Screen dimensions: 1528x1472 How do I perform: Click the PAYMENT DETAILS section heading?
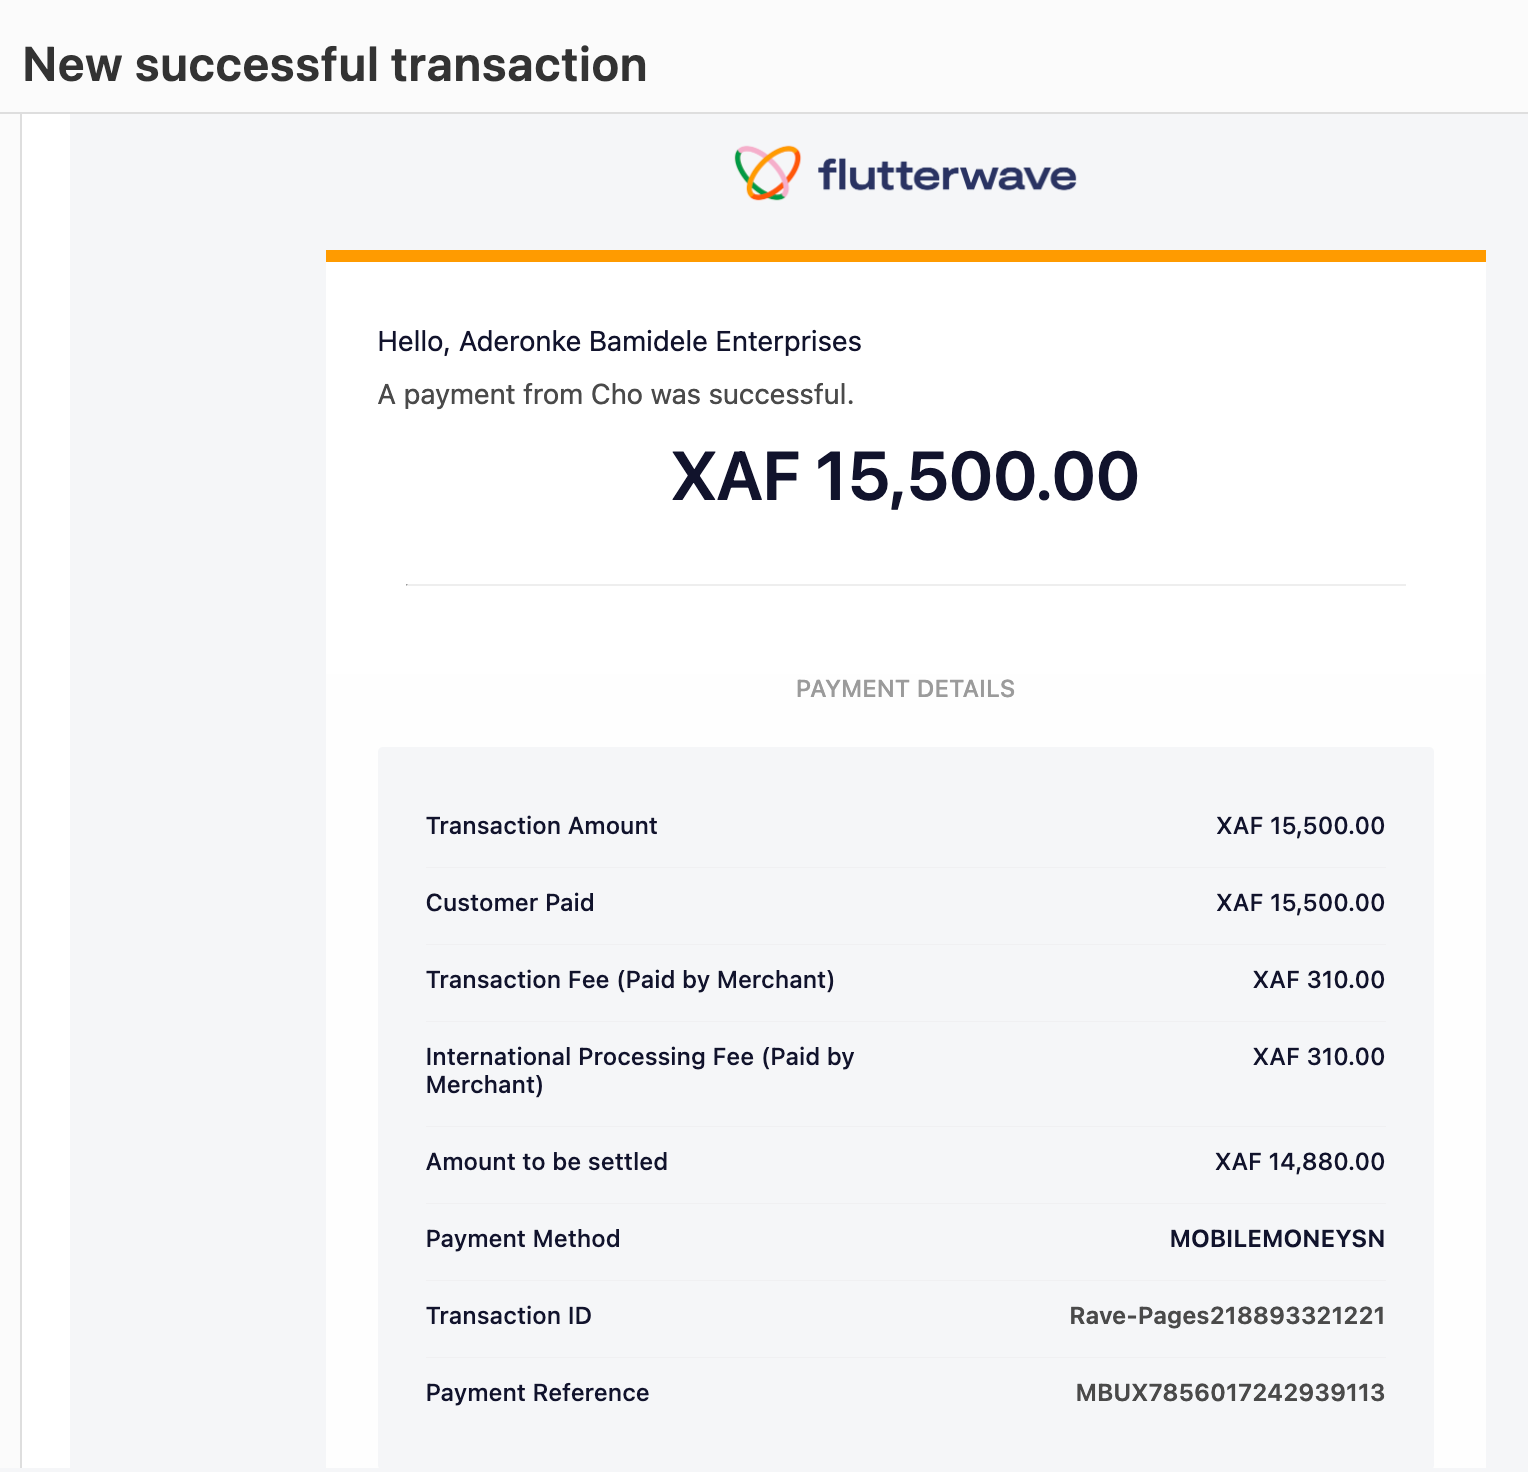click(x=905, y=689)
